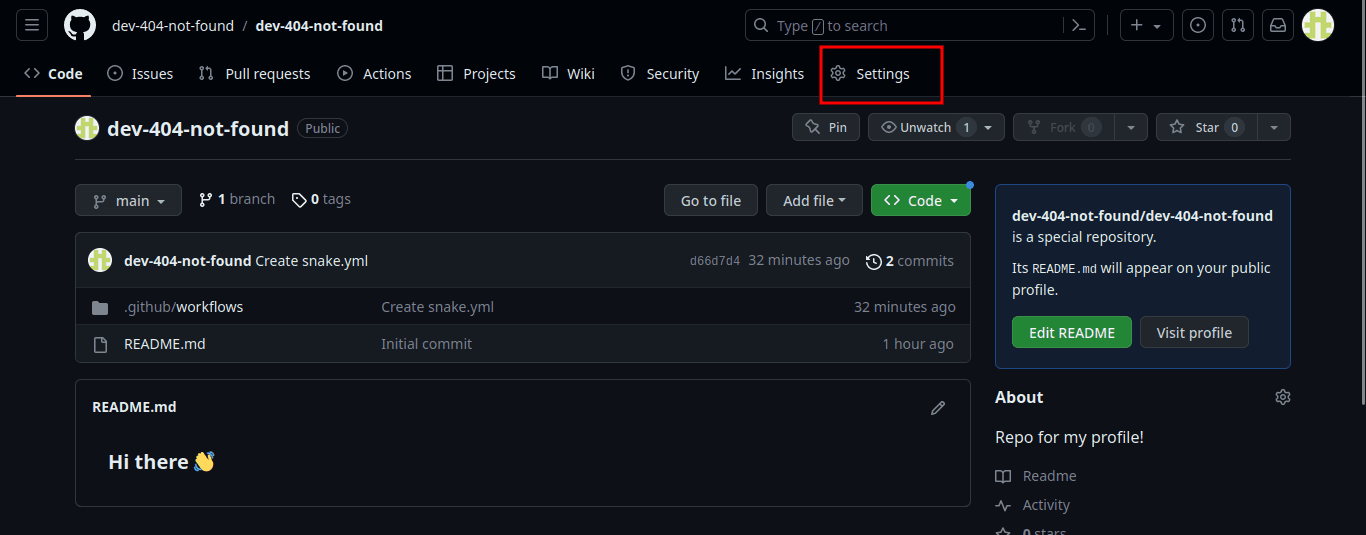Focus the Type / to search field

coord(906,26)
